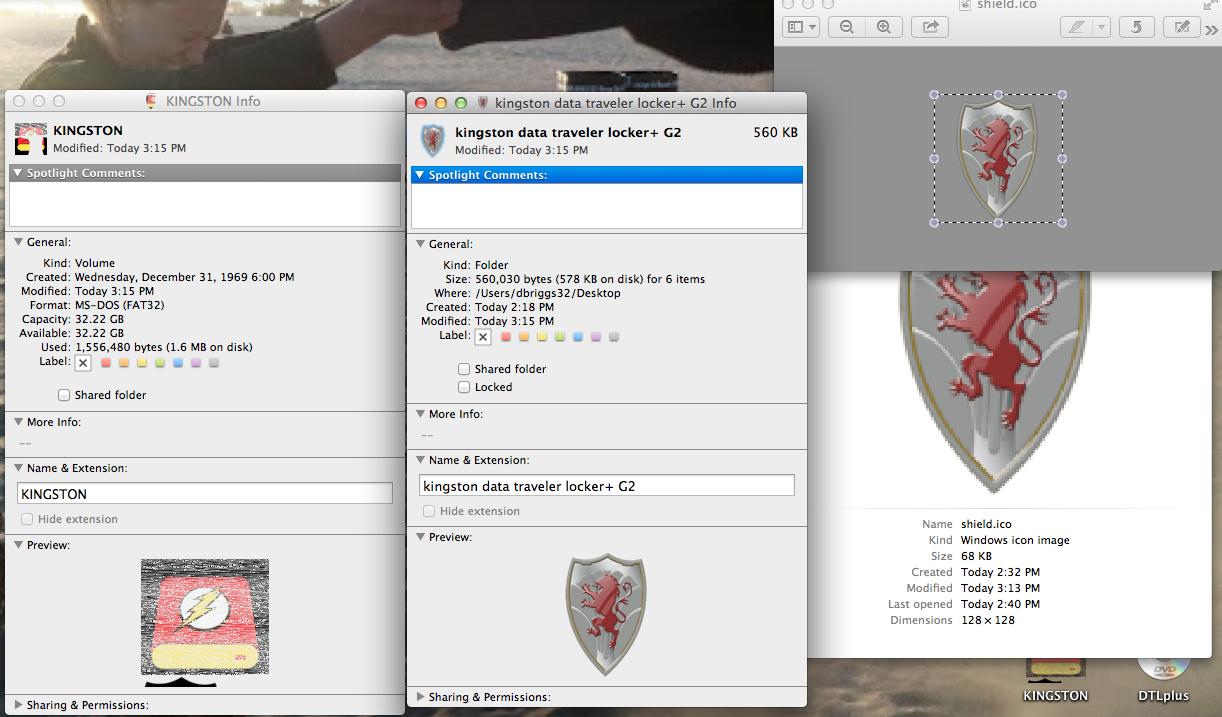Click the highlighter markup tool in Preview
Screen dimensions: 1222x717
pyautogui.click(x=1076, y=27)
